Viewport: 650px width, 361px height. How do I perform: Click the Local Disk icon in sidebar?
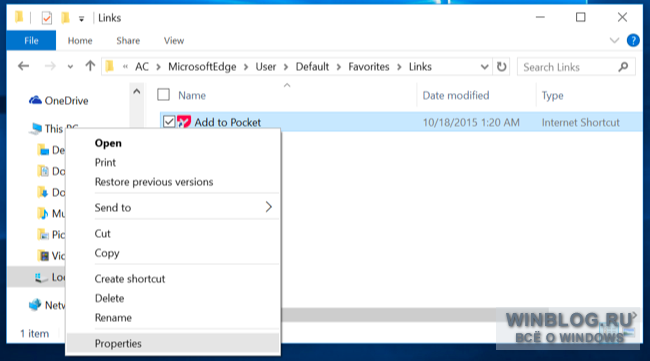(41, 277)
